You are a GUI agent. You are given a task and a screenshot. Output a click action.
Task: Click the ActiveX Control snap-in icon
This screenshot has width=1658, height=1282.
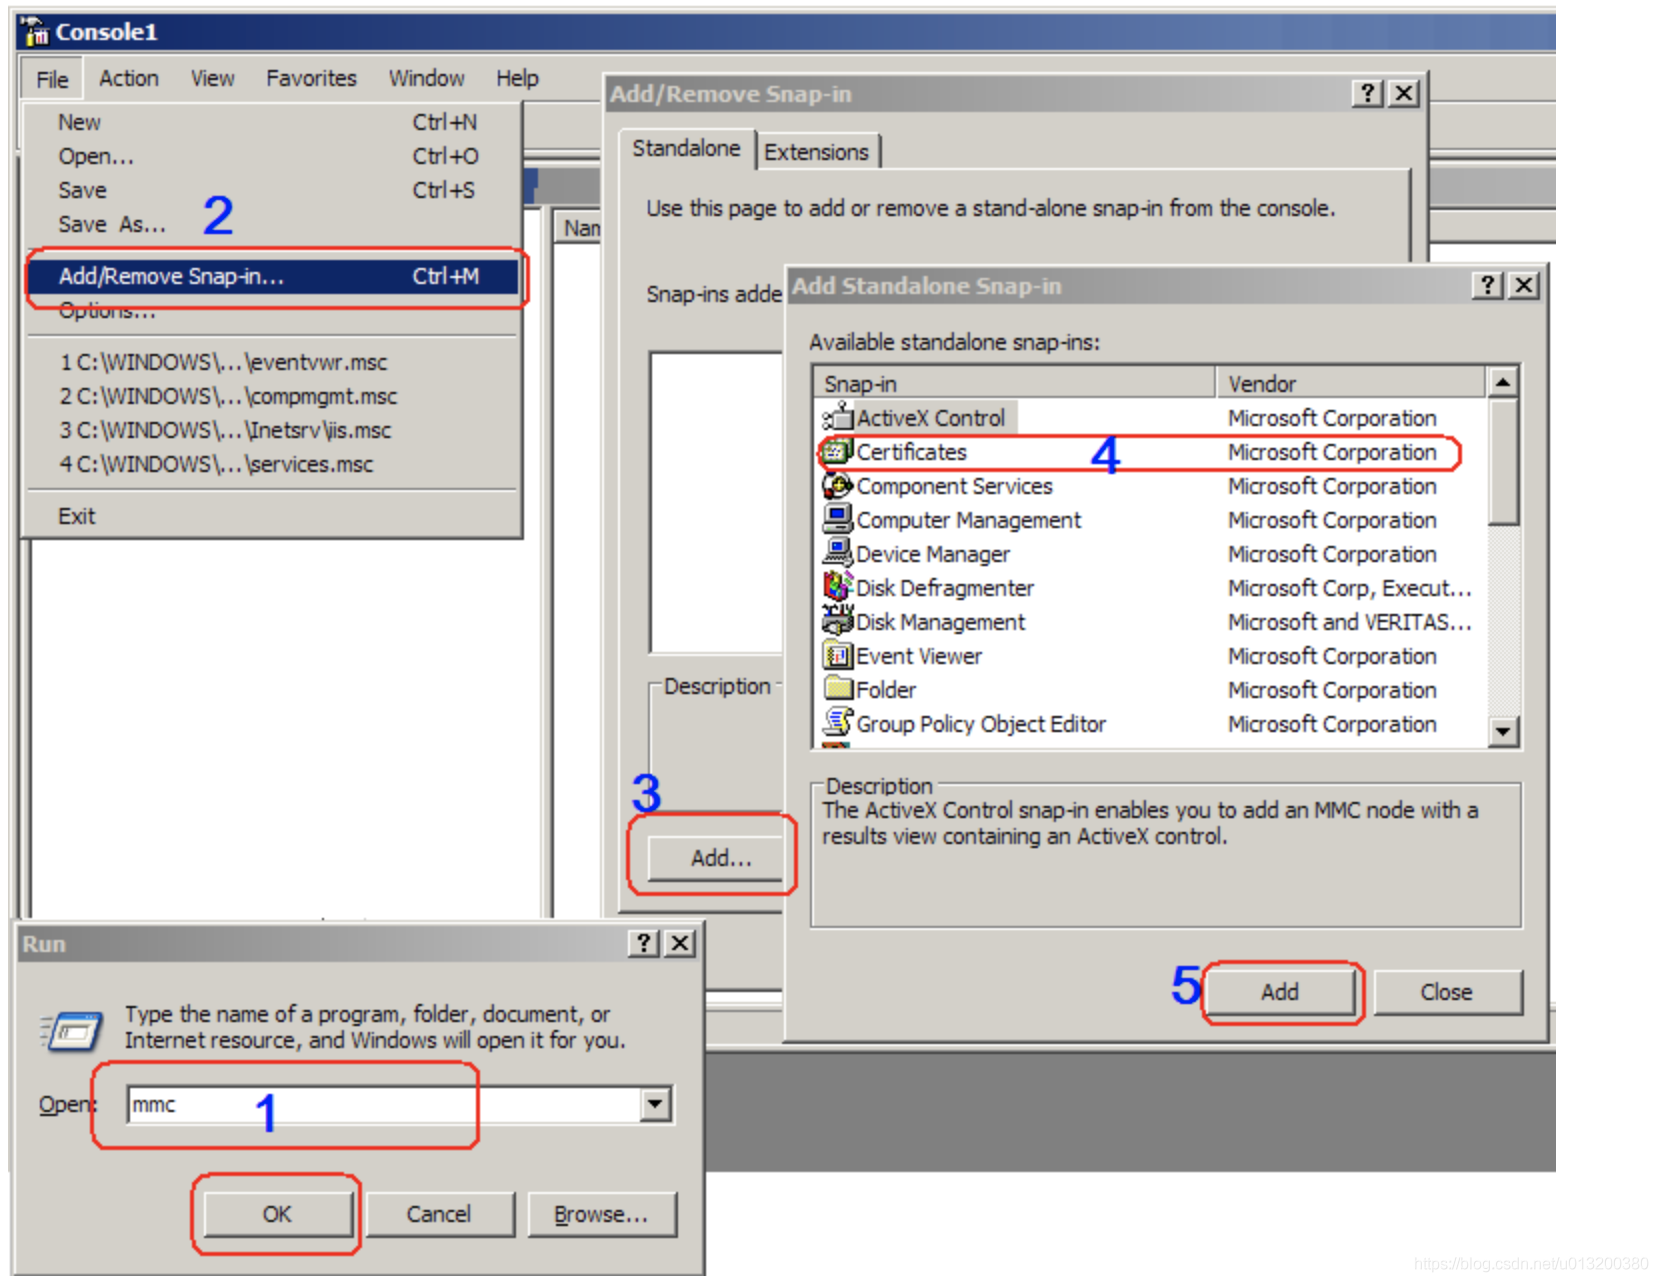tap(837, 417)
